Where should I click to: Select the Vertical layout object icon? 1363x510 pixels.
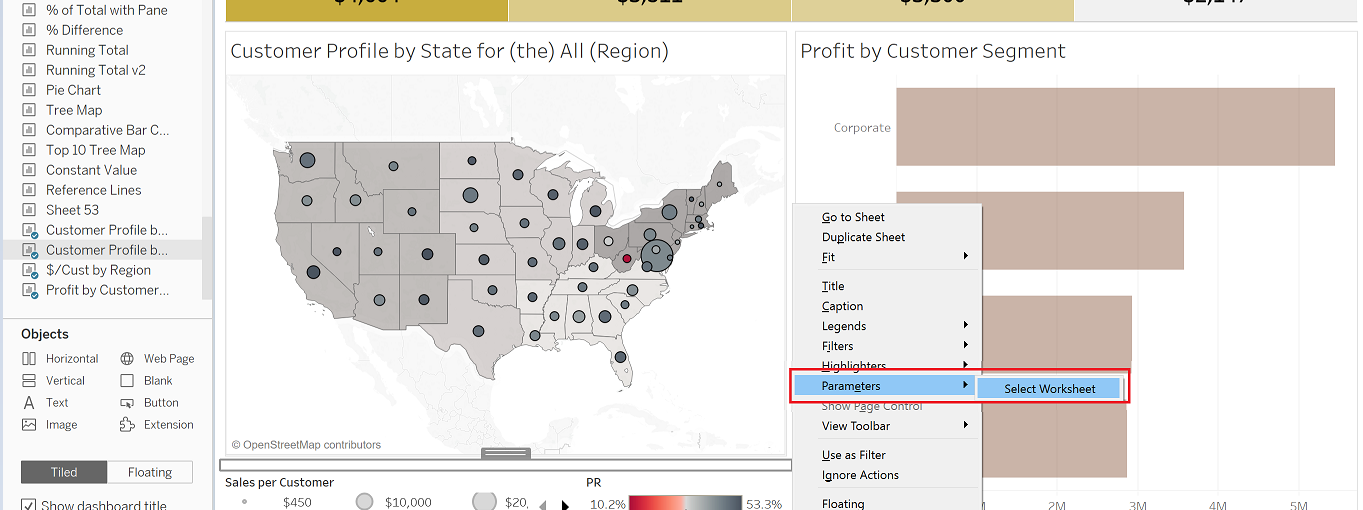pos(29,381)
